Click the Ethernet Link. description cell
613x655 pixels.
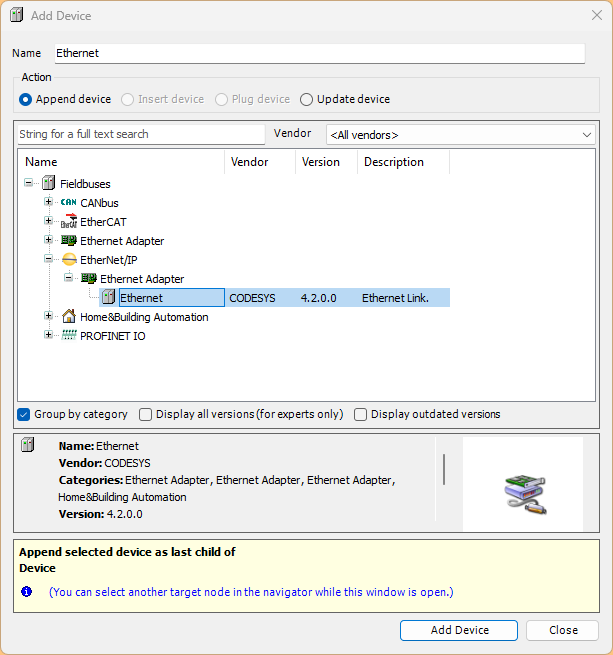coord(395,298)
